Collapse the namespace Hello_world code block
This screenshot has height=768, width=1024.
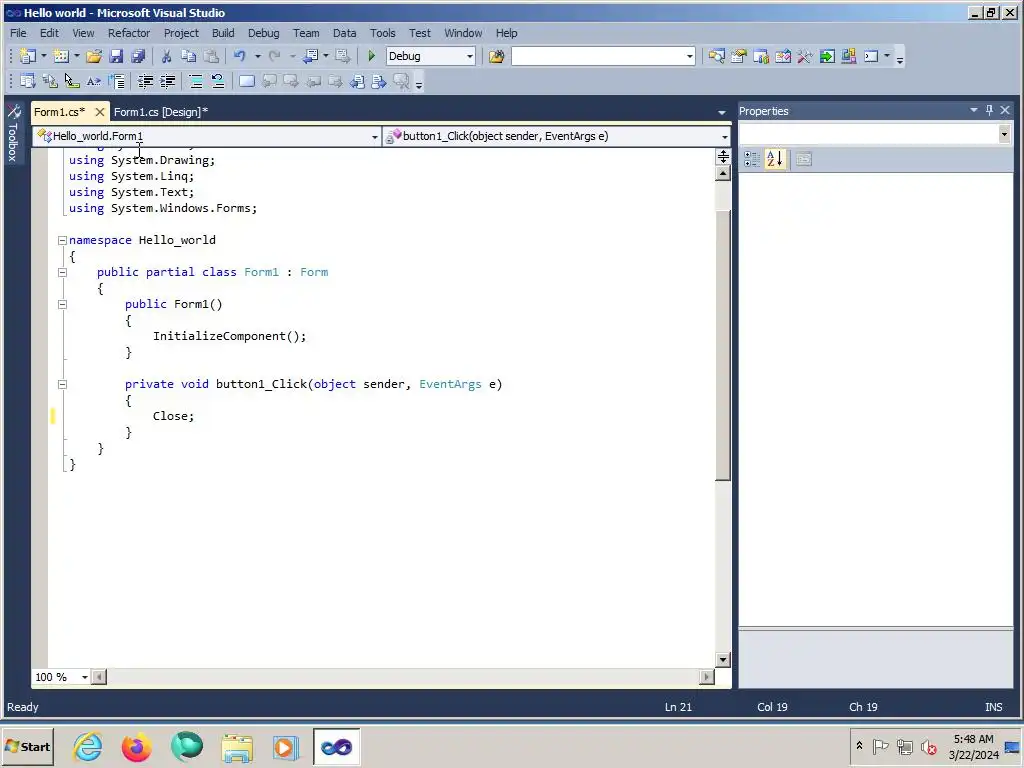click(62, 240)
